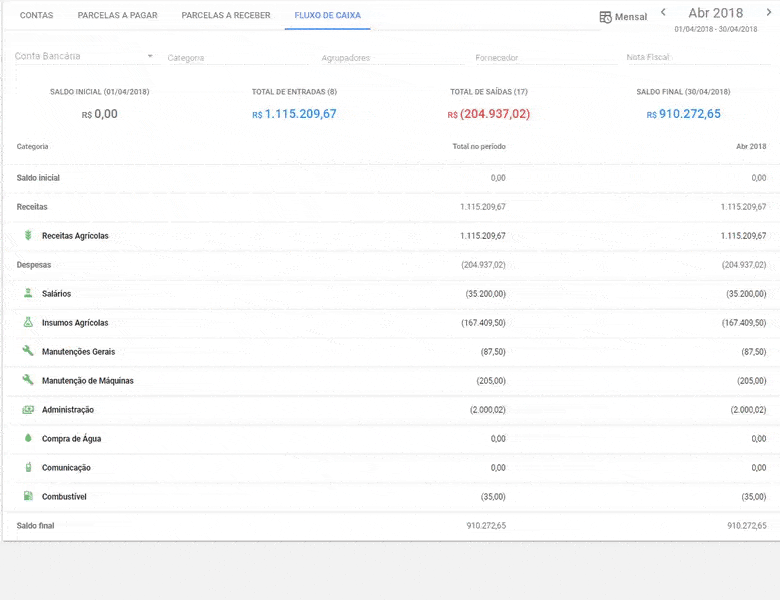
Task: Click the Agrupadores filter field
Action: 390,58
